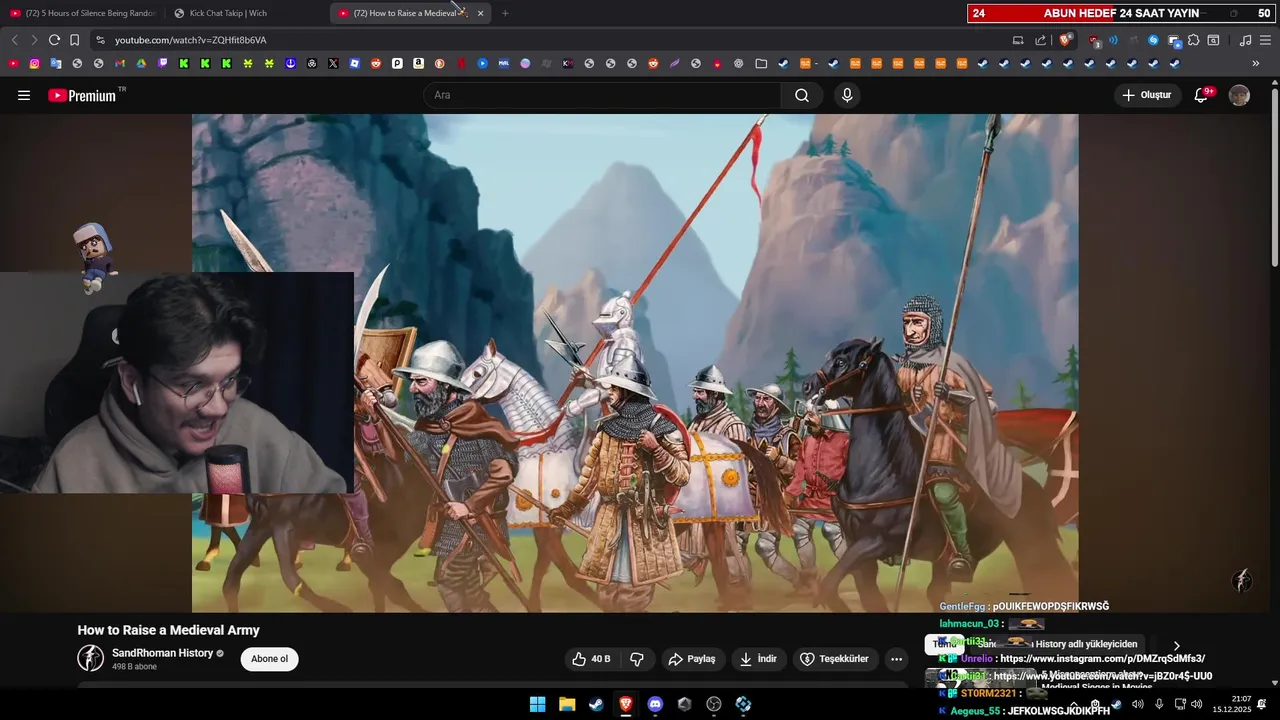Open the Brave playlist music icon
Screen dimensions: 1280x720
[1245, 40]
